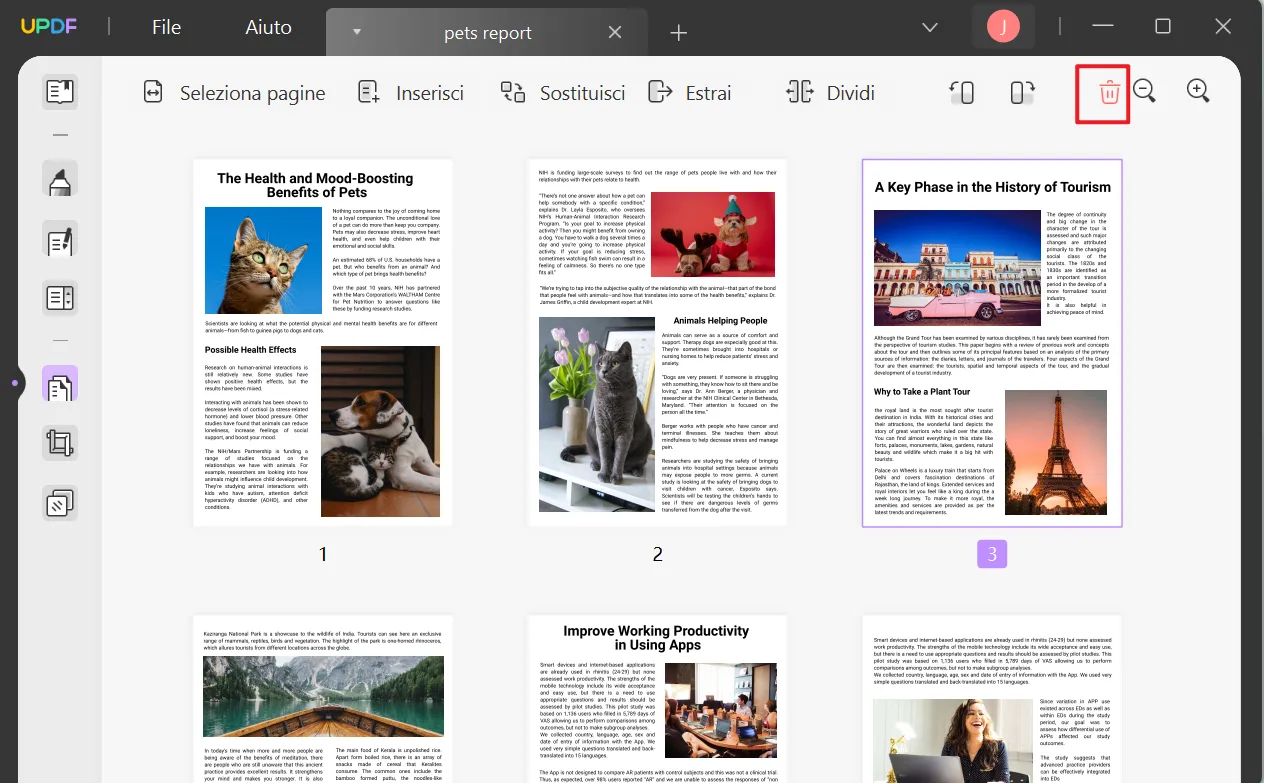Minimize the UPDF window

click(x=1103, y=27)
